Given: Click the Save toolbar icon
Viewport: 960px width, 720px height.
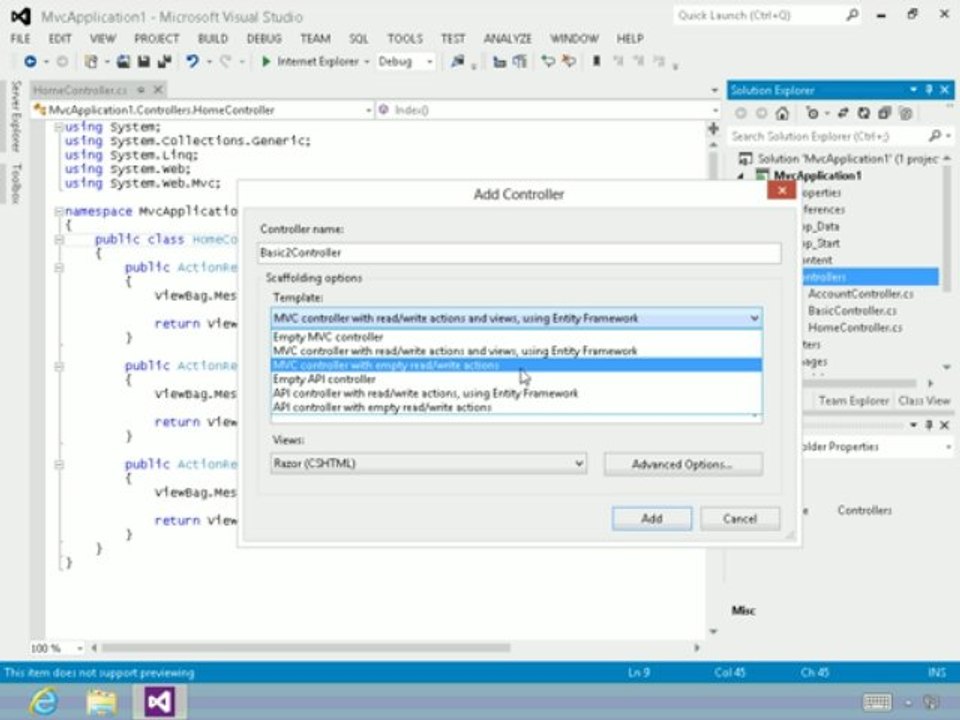Looking at the screenshot, I should pyautogui.click(x=144, y=61).
